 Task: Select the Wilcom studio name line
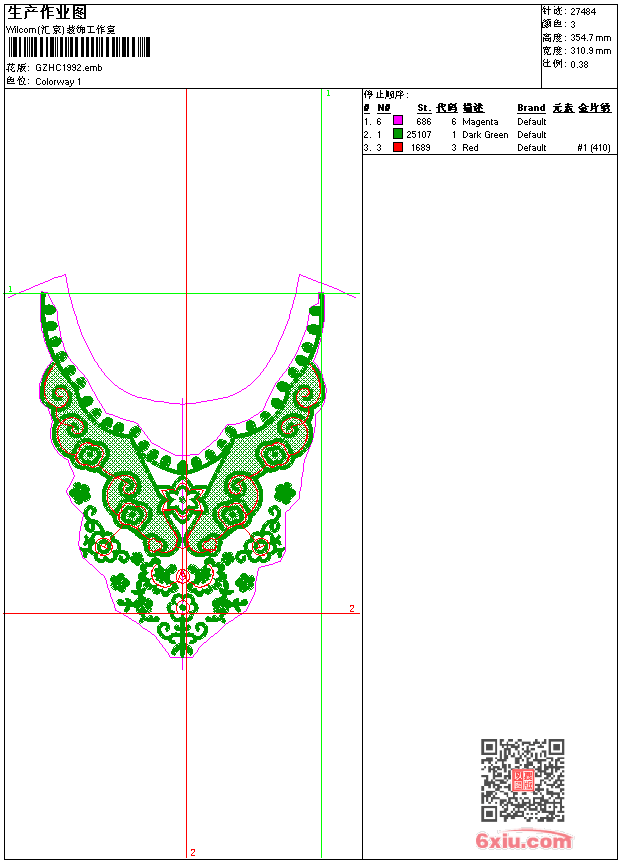pos(61,30)
